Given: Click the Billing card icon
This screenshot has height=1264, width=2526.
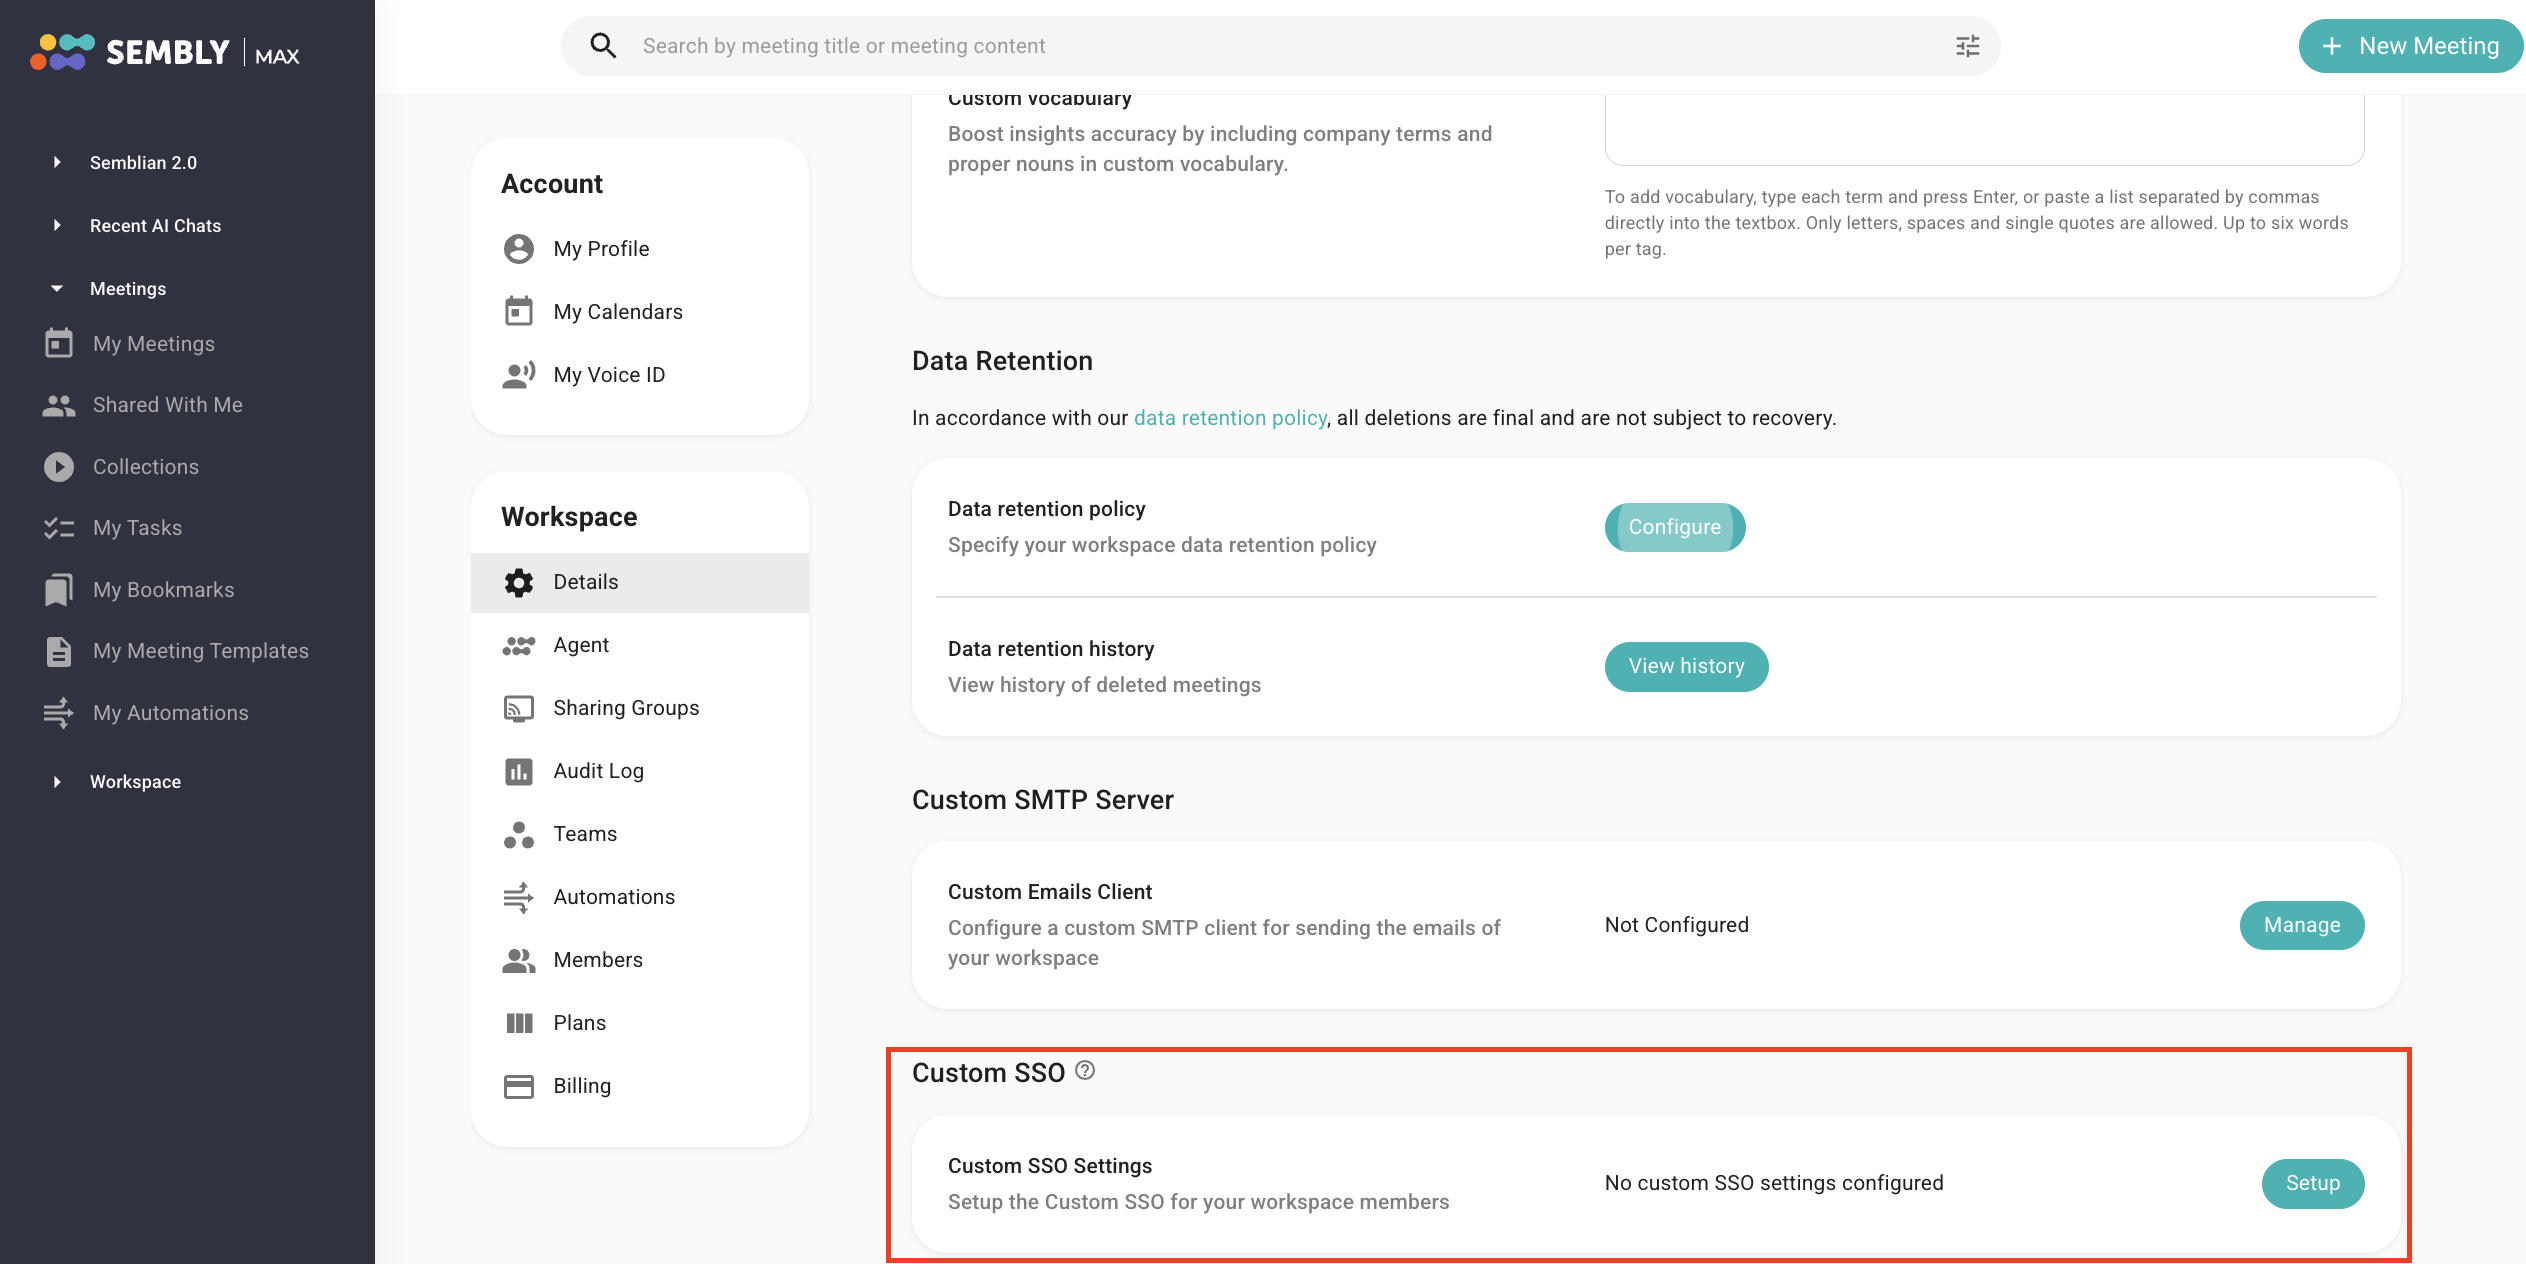Looking at the screenshot, I should (x=519, y=1087).
